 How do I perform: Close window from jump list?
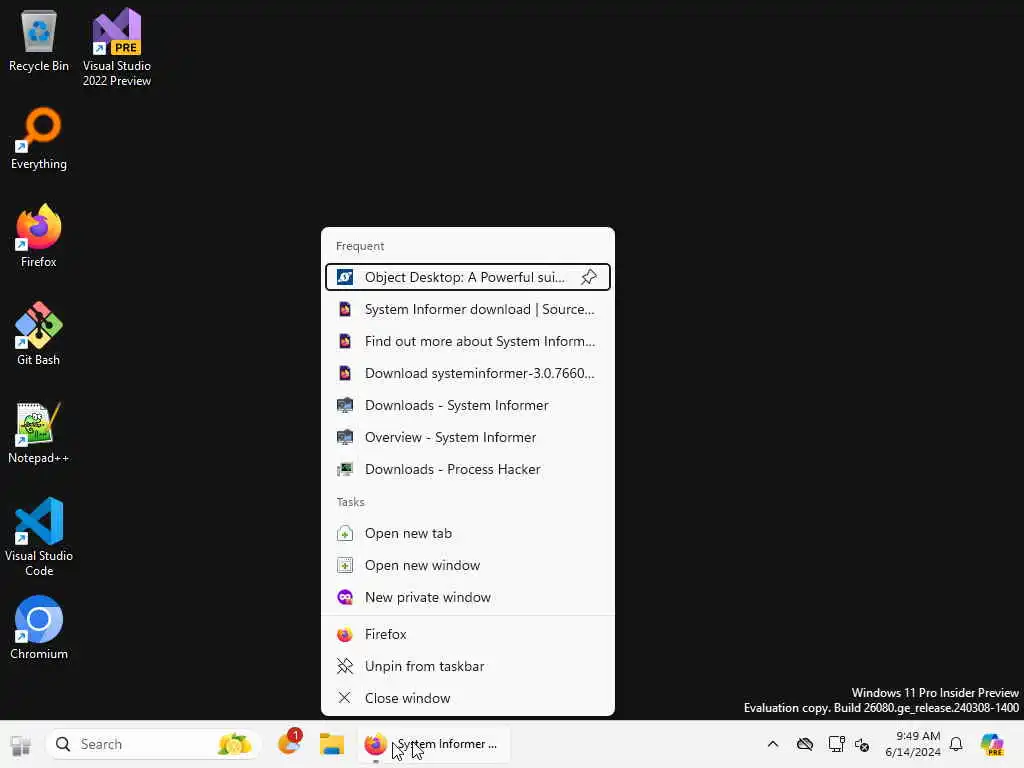[468, 698]
